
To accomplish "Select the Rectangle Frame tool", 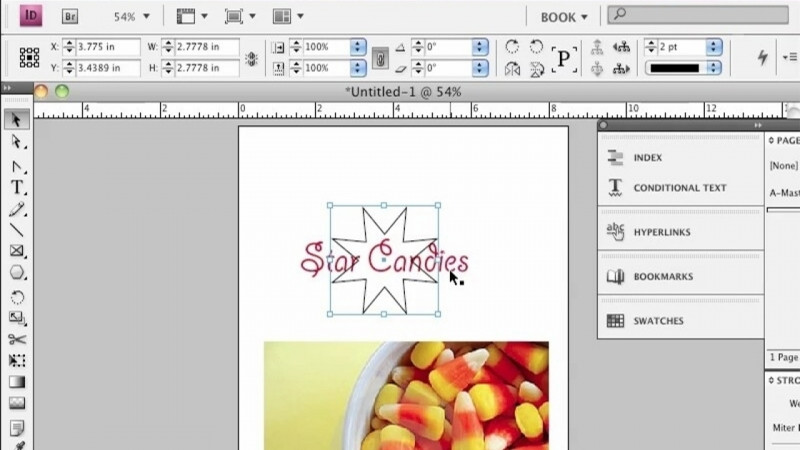I will pyautogui.click(x=16, y=251).
